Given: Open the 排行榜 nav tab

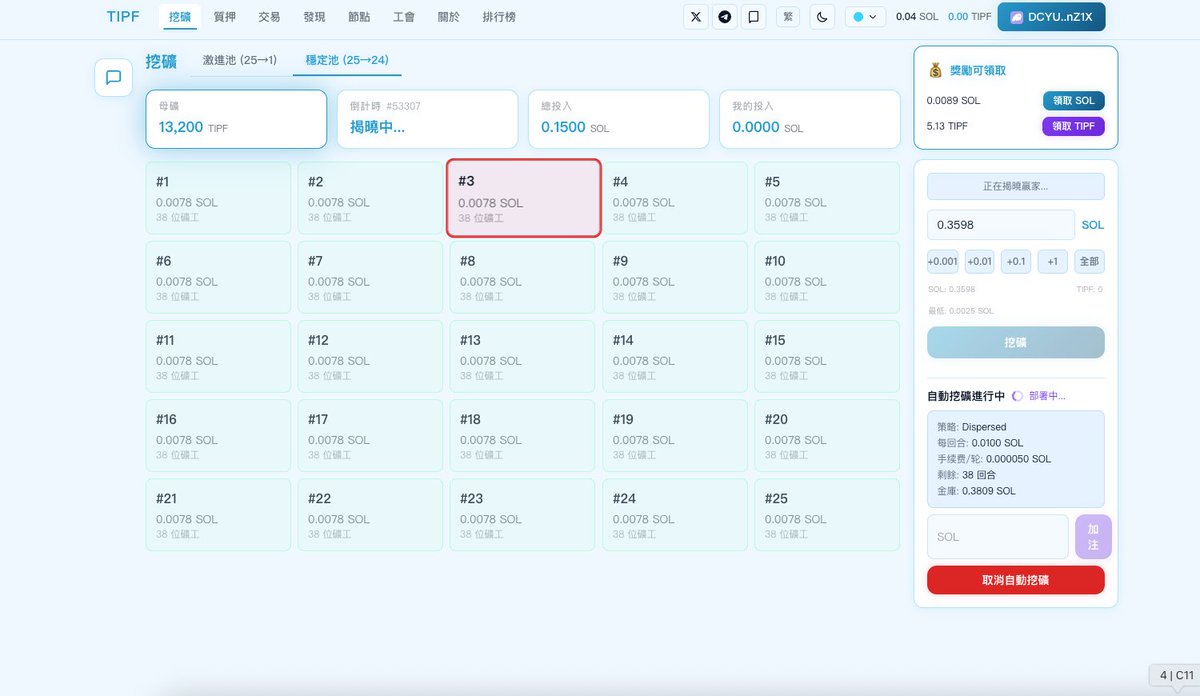Looking at the screenshot, I should [500, 17].
